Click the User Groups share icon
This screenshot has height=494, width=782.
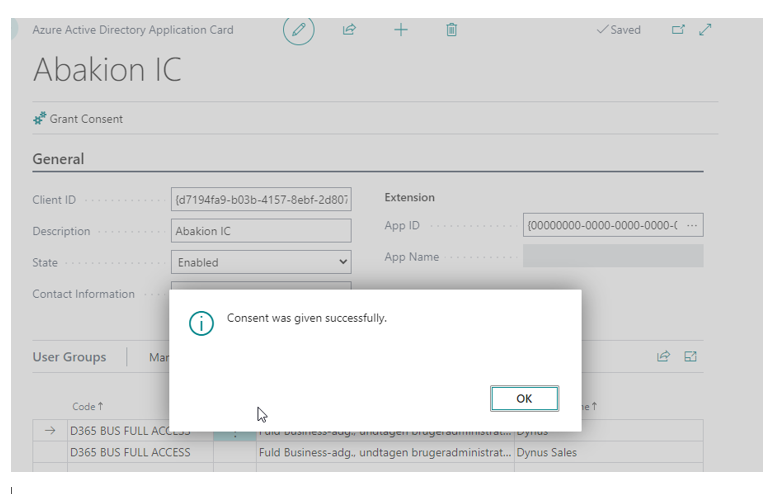(663, 356)
